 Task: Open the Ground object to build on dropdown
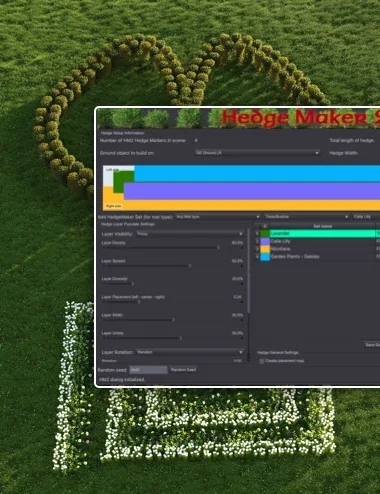coord(257,153)
